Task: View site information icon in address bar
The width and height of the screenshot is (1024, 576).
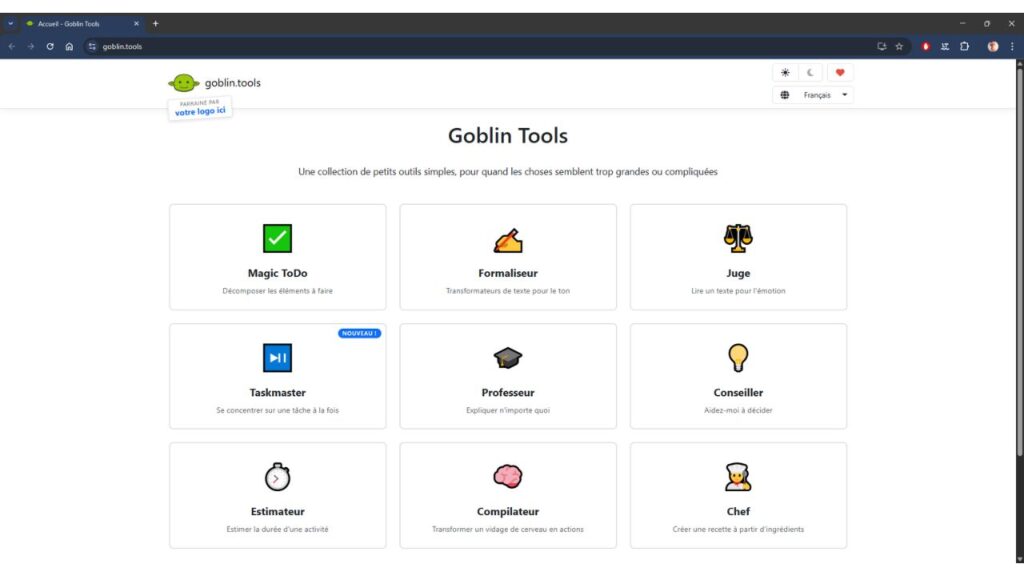Action: [x=92, y=46]
